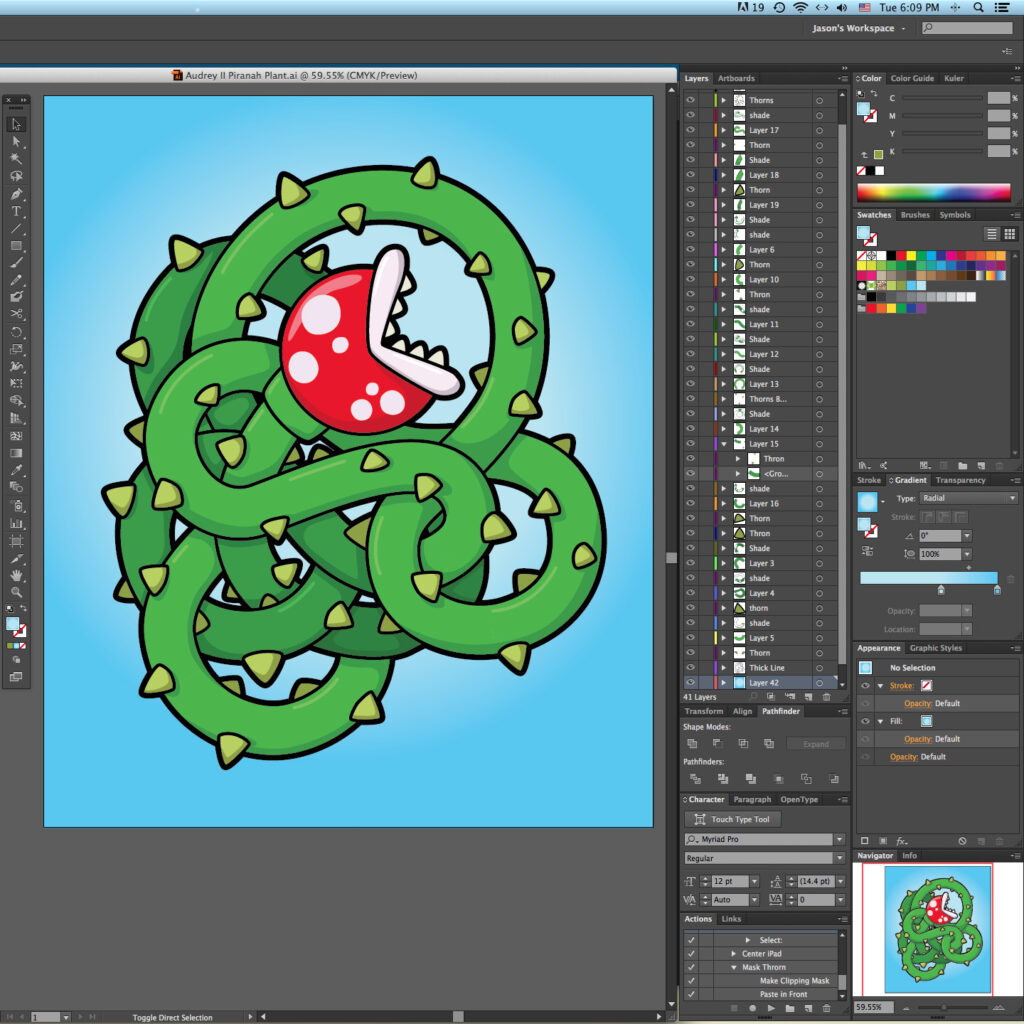Click the Touch Type Tool button
This screenshot has width=1024, height=1024.
click(x=732, y=820)
